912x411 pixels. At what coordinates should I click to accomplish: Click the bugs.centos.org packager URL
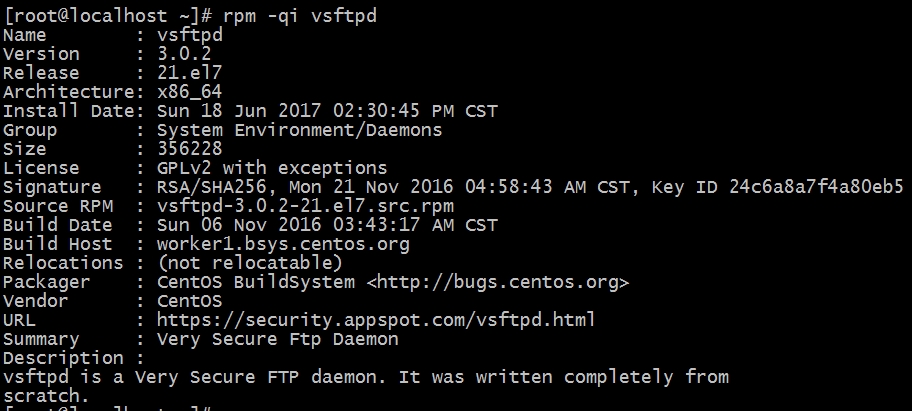(x=498, y=283)
